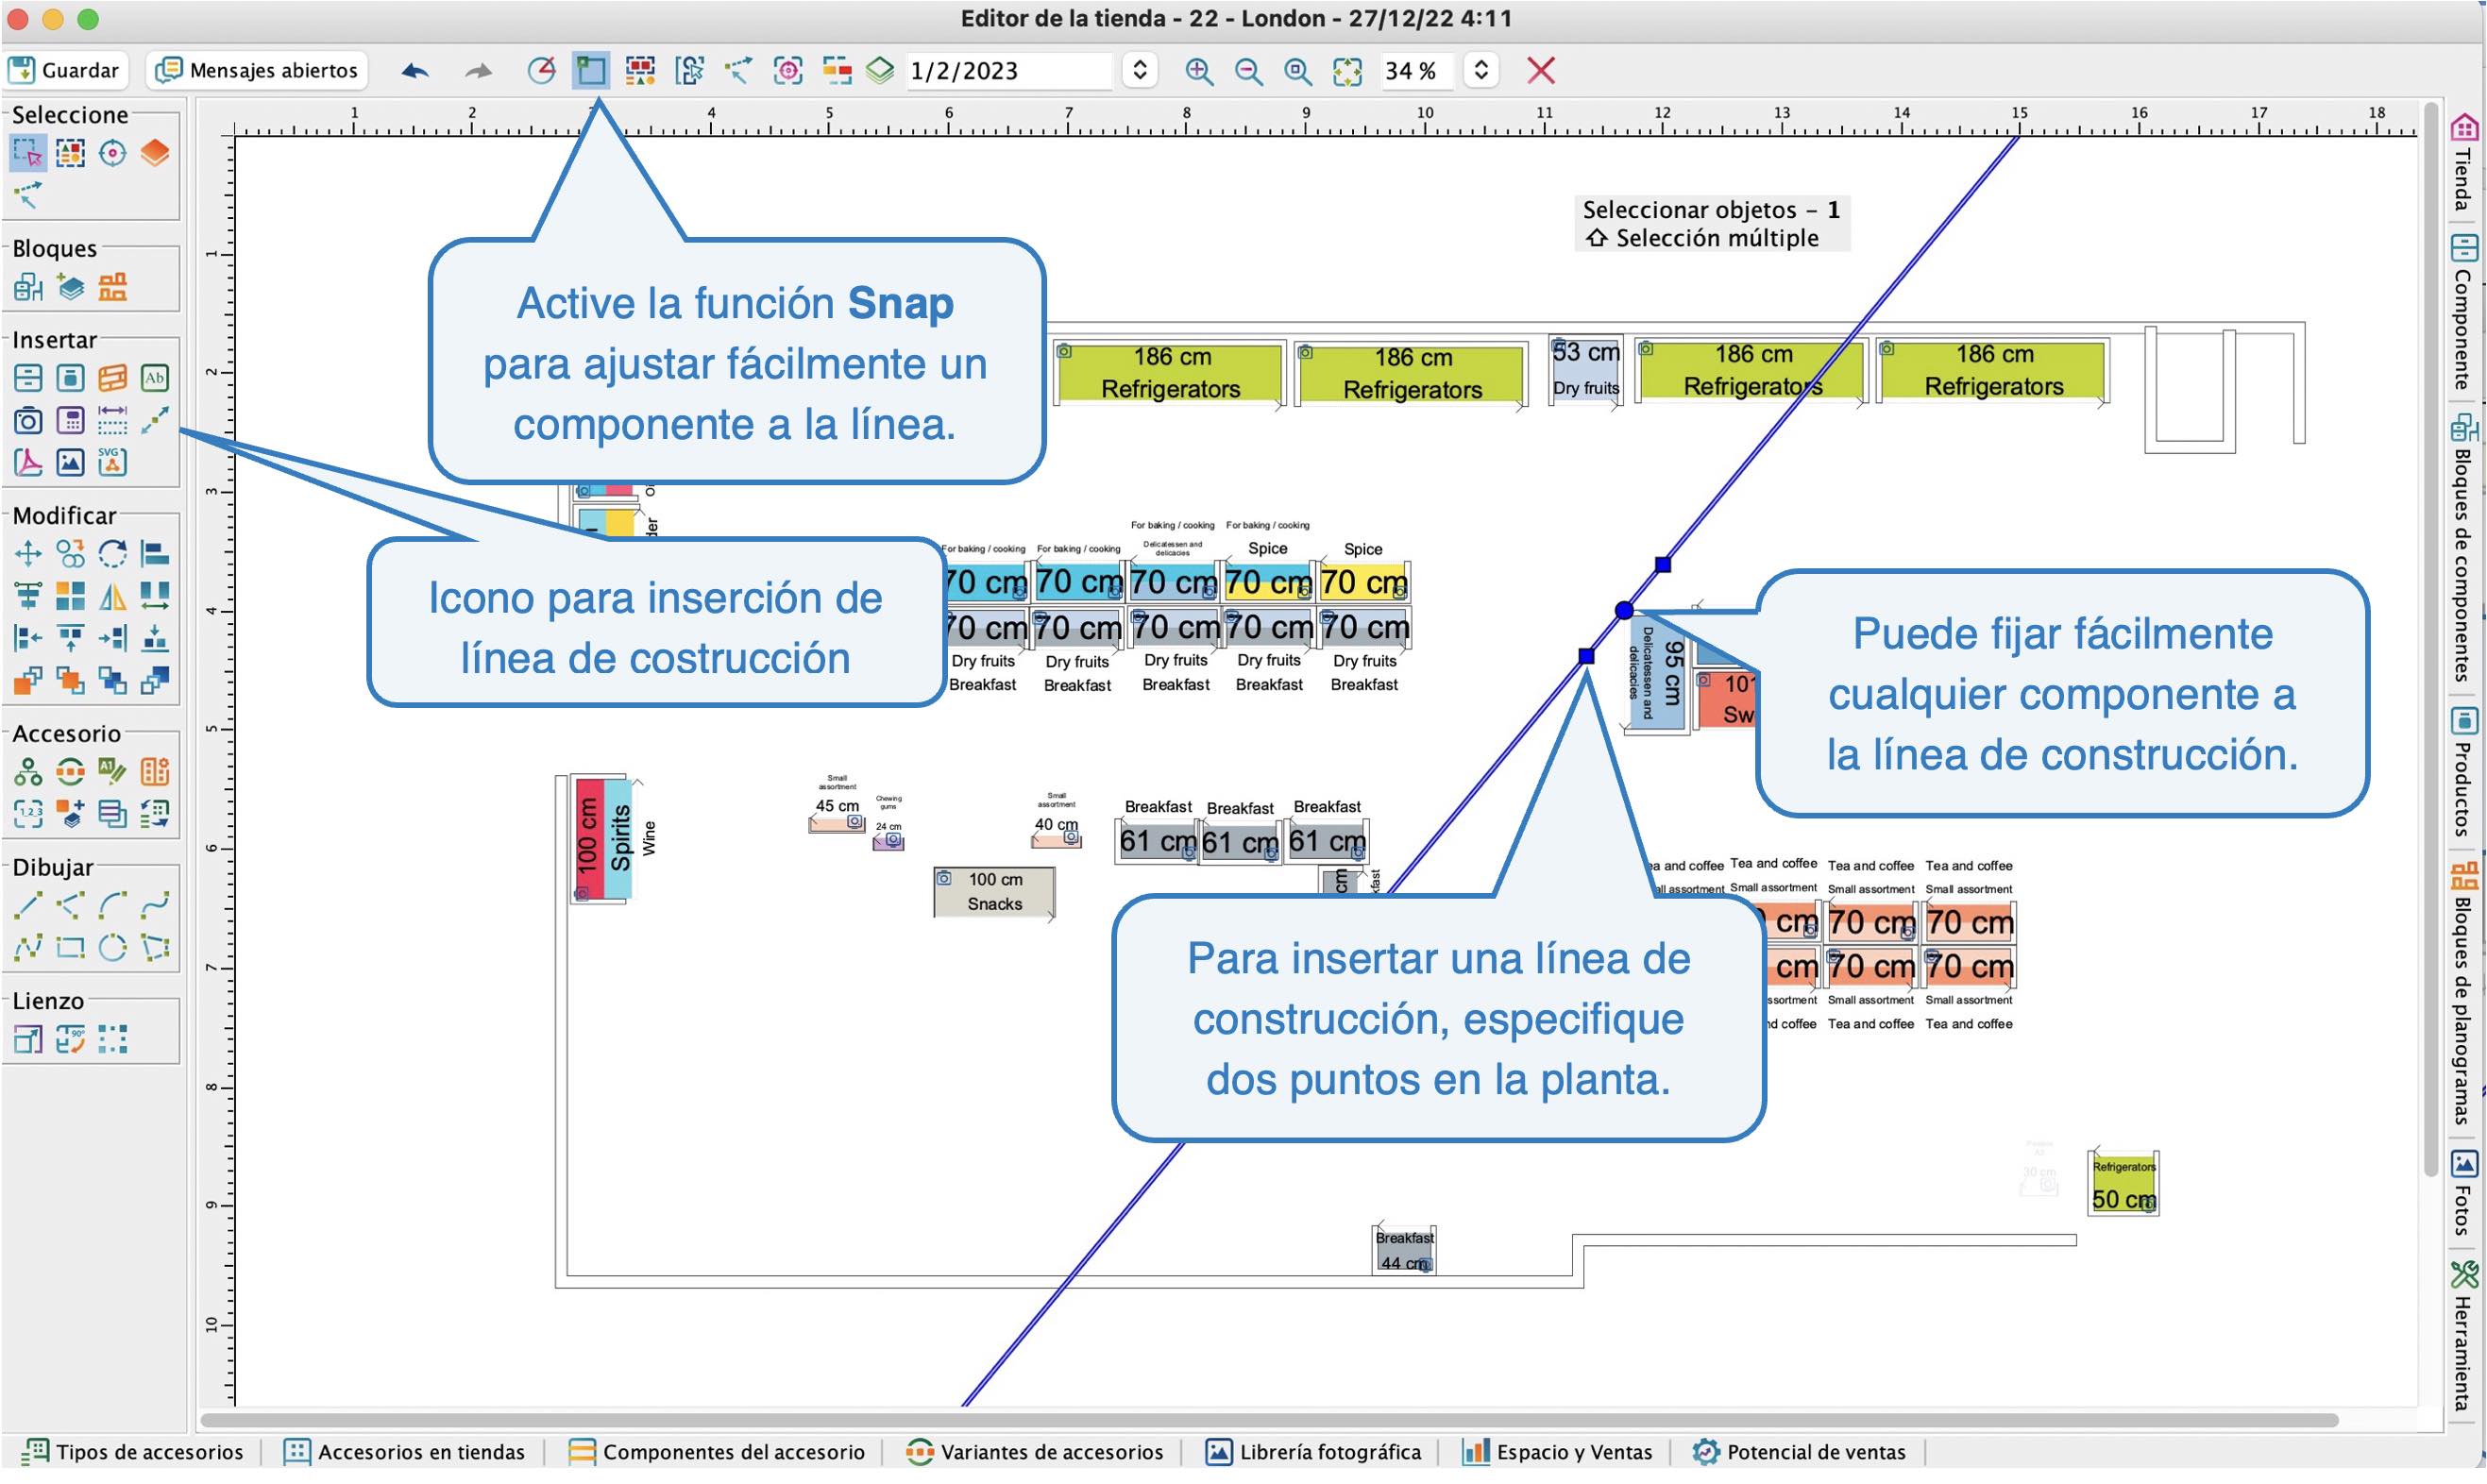
Task: Click the insert construction line icon
Action: click(155, 421)
